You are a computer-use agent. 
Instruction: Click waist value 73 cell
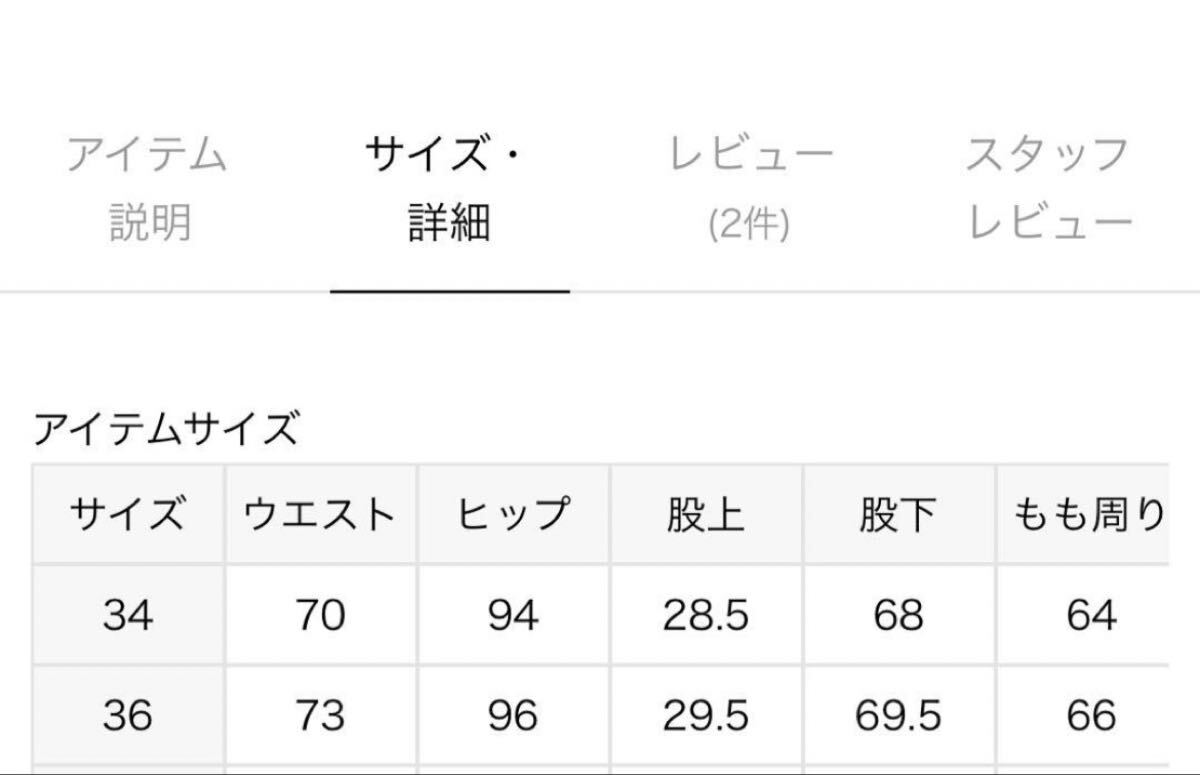coord(320,716)
